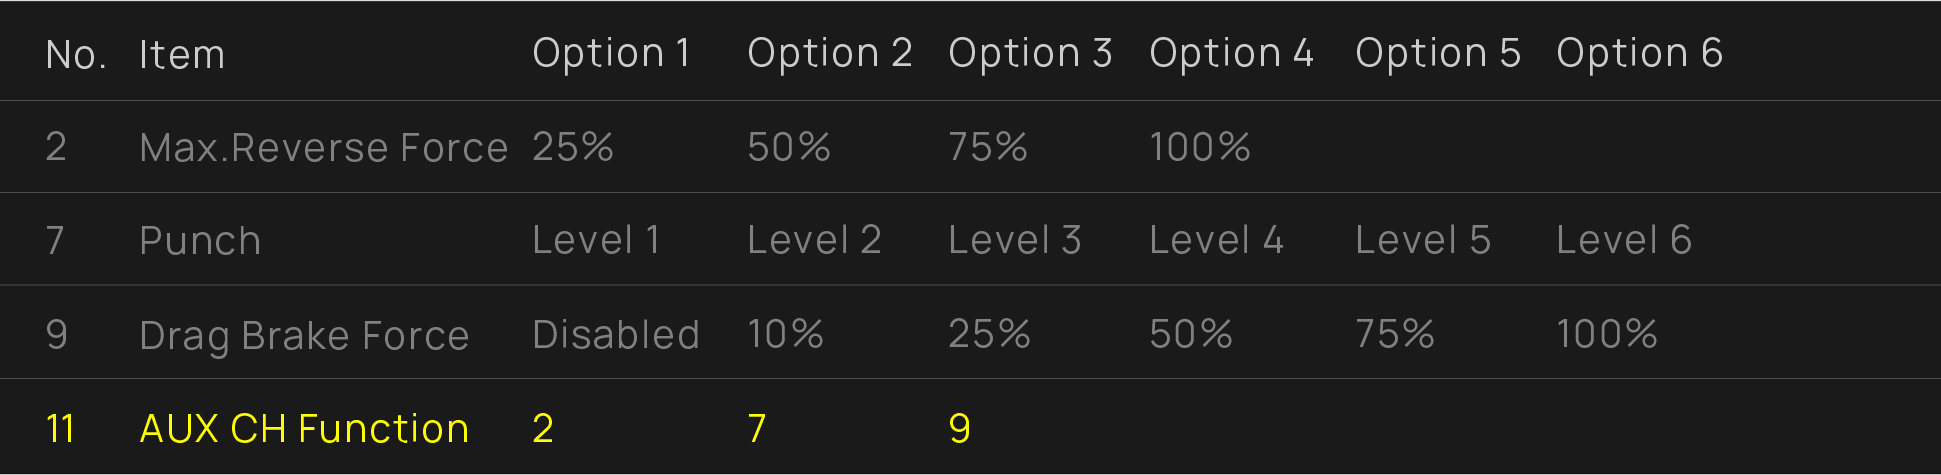
Task: Select the Drag Brake Force row label
Action: tap(304, 335)
